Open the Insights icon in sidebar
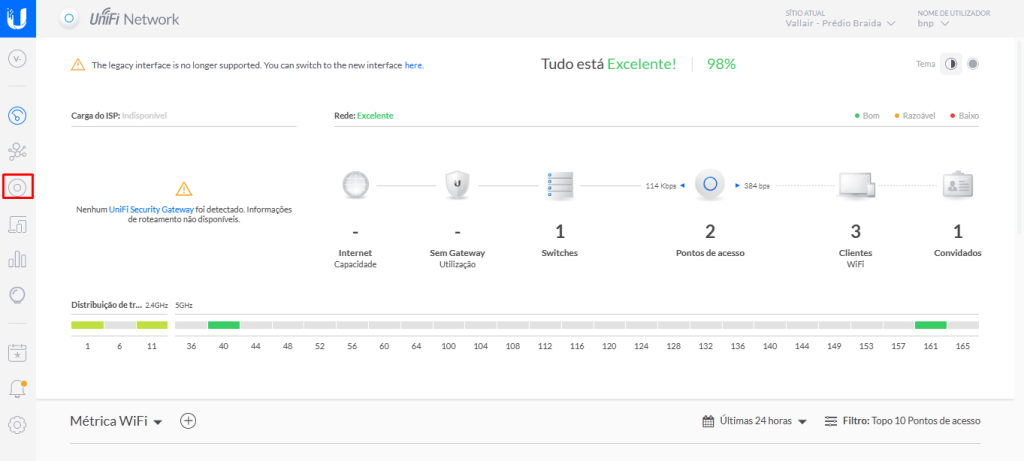The image size is (1024, 461). (17, 294)
